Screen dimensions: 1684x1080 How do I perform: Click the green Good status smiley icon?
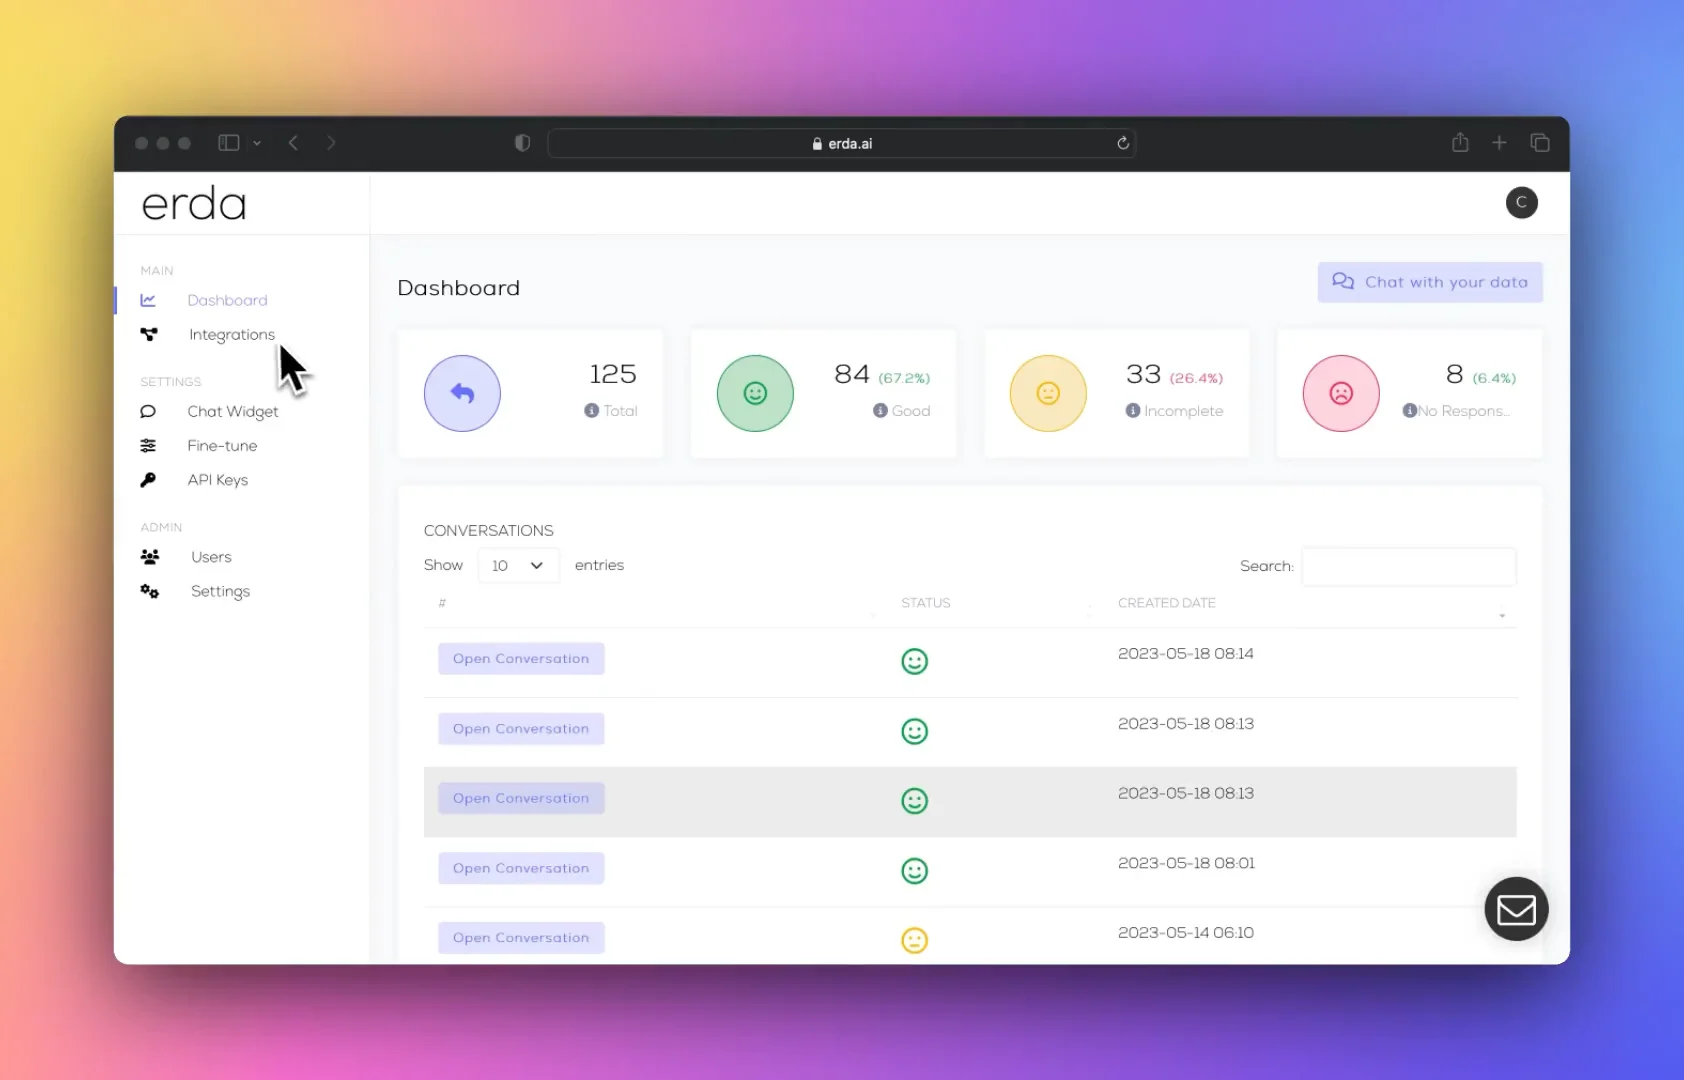[x=755, y=393]
